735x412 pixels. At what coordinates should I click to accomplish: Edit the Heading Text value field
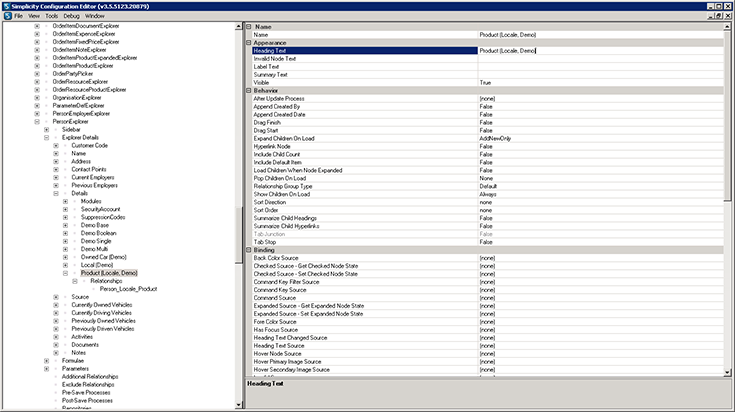point(600,51)
